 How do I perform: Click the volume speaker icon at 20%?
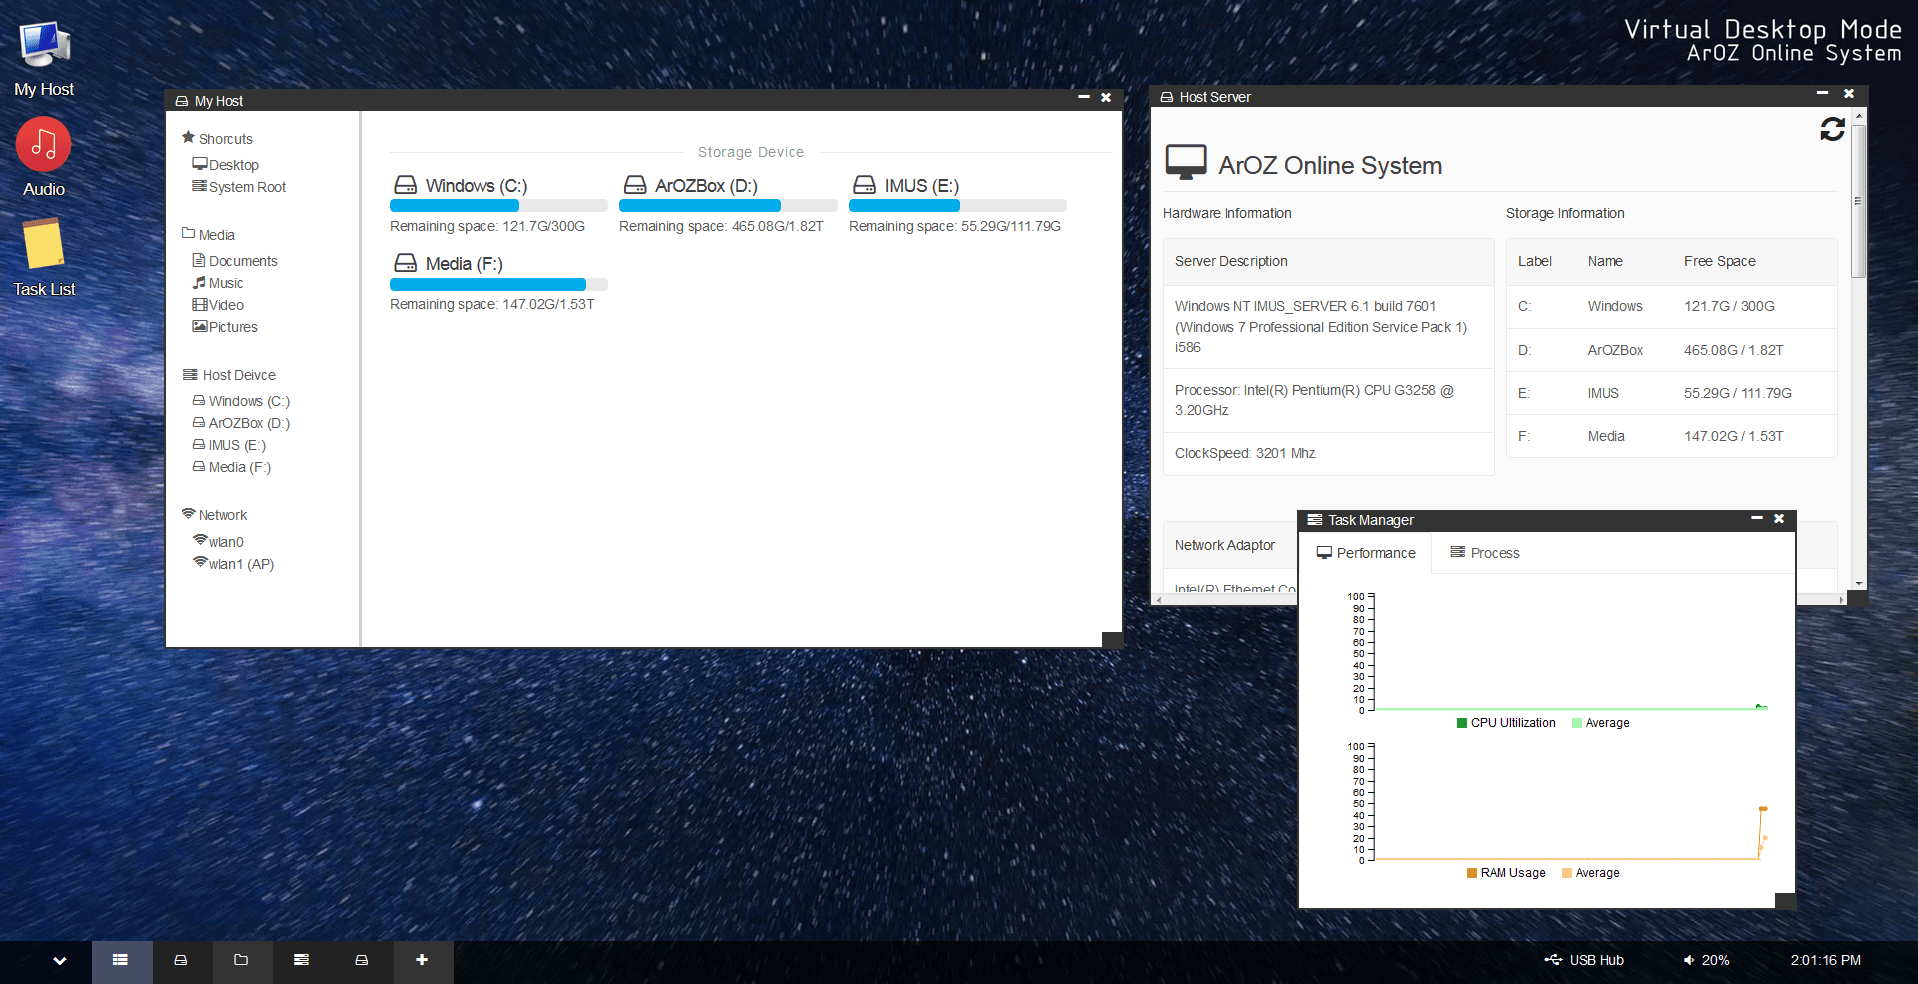(1689, 960)
